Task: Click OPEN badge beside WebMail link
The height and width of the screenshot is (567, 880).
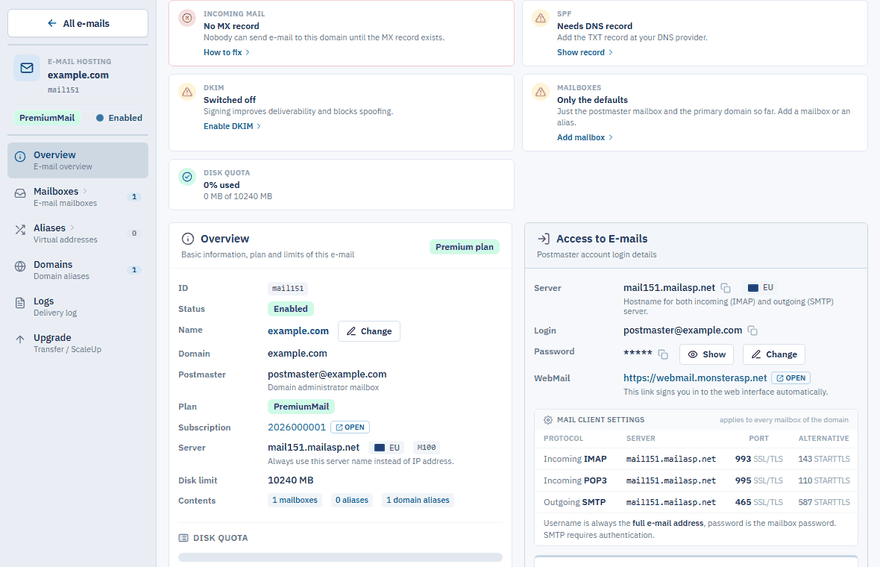Action: (791, 378)
